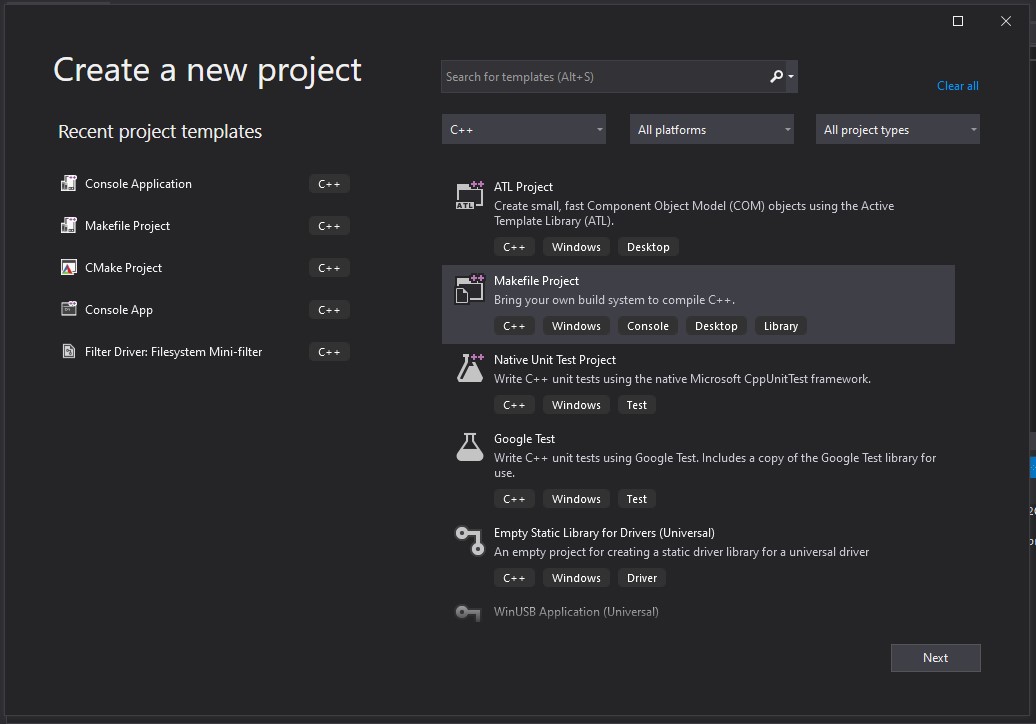Select the WinUSB Application (Universal) title
The height and width of the screenshot is (724, 1036).
[575, 612]
